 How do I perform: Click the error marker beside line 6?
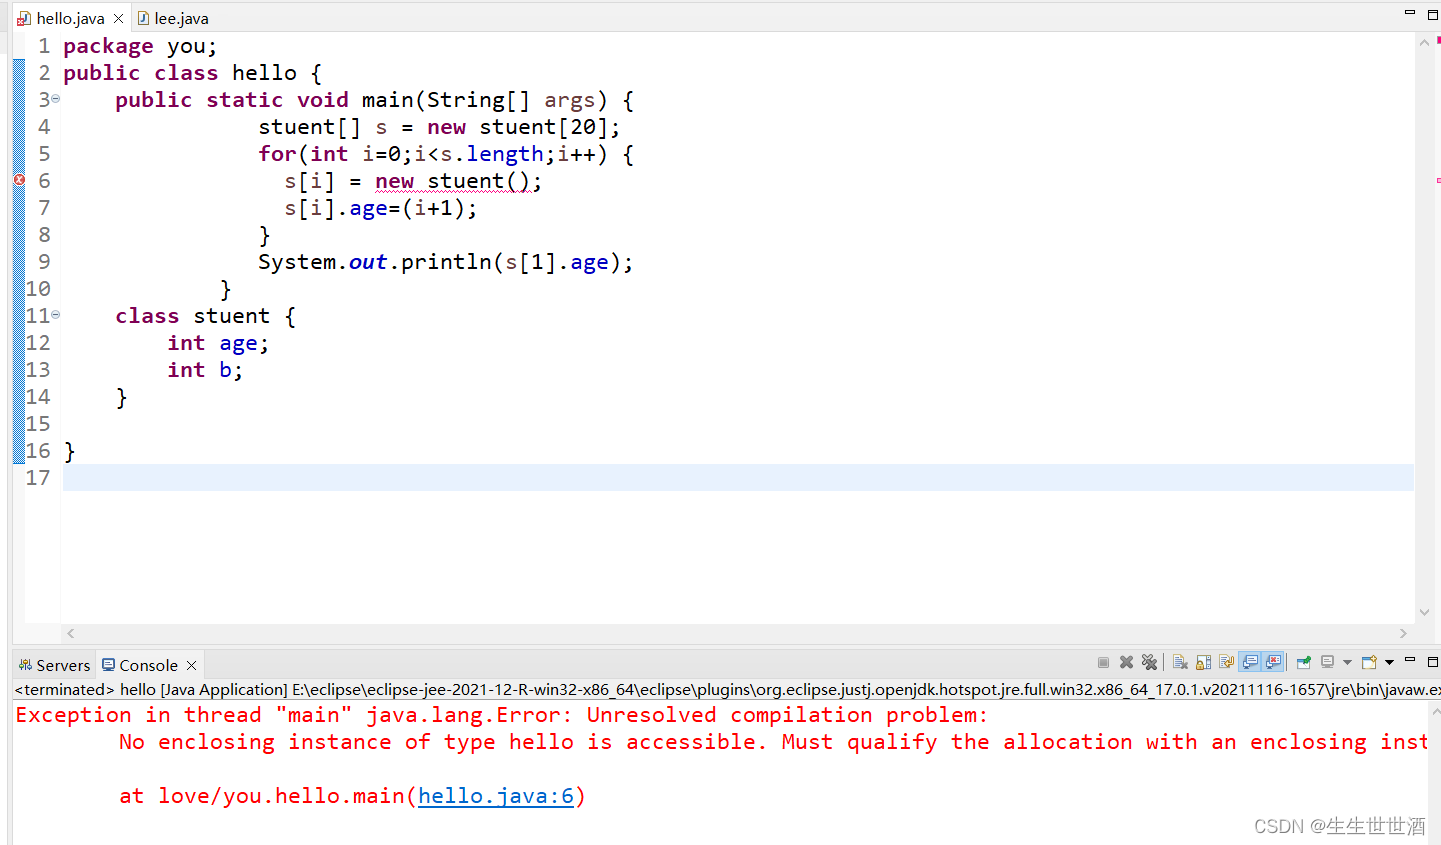[18, 180]
